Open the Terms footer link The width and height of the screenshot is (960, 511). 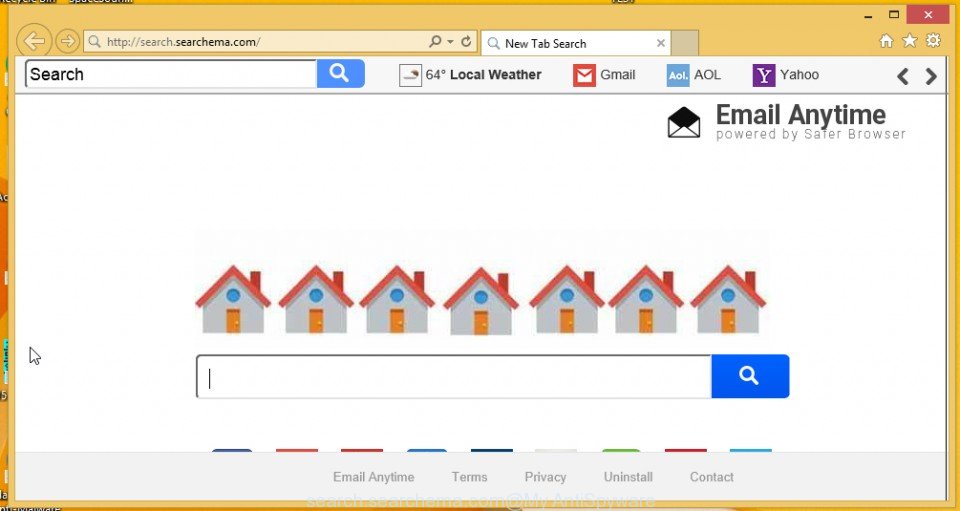(x=470, y=477)
